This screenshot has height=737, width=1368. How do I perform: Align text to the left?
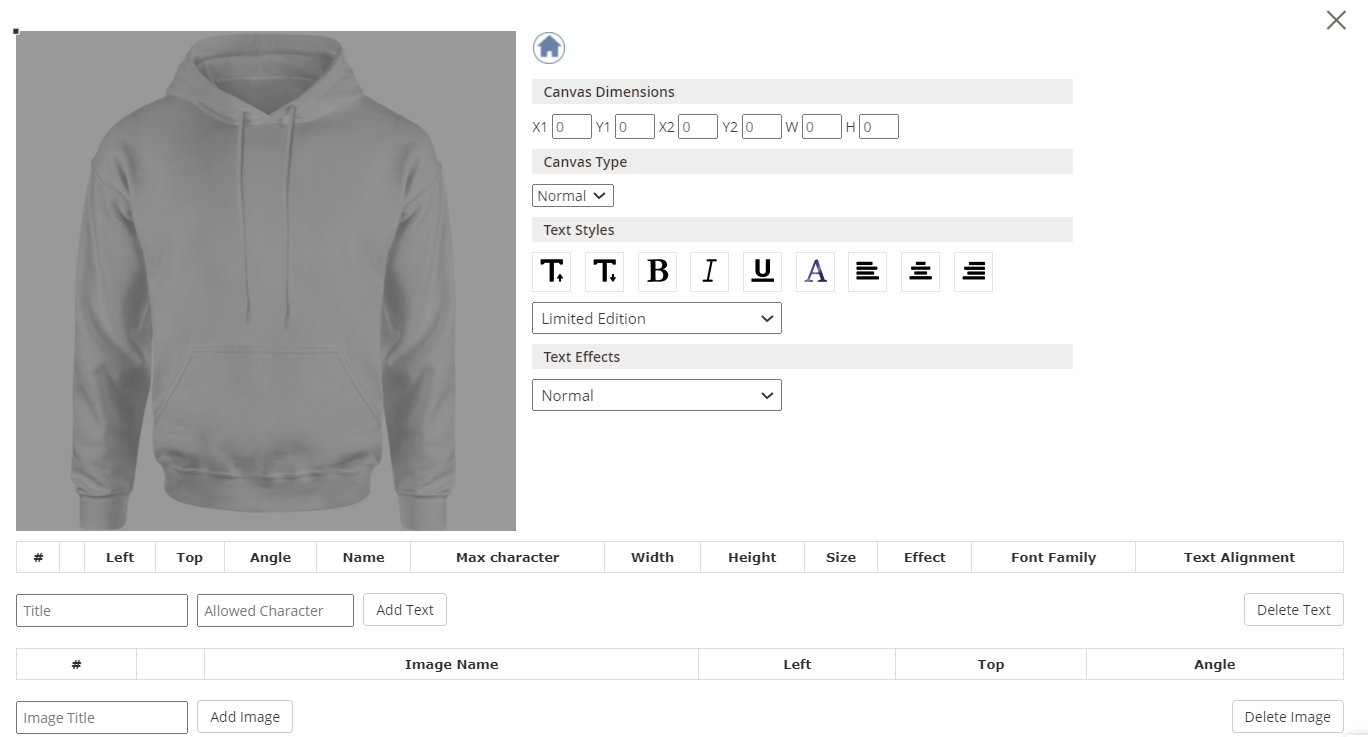(x=867, y=271)
